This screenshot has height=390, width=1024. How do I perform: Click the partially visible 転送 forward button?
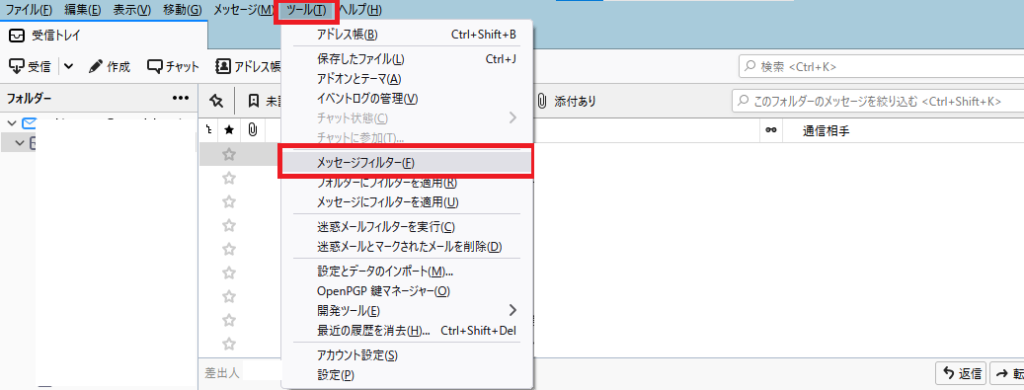(1008, 374)
